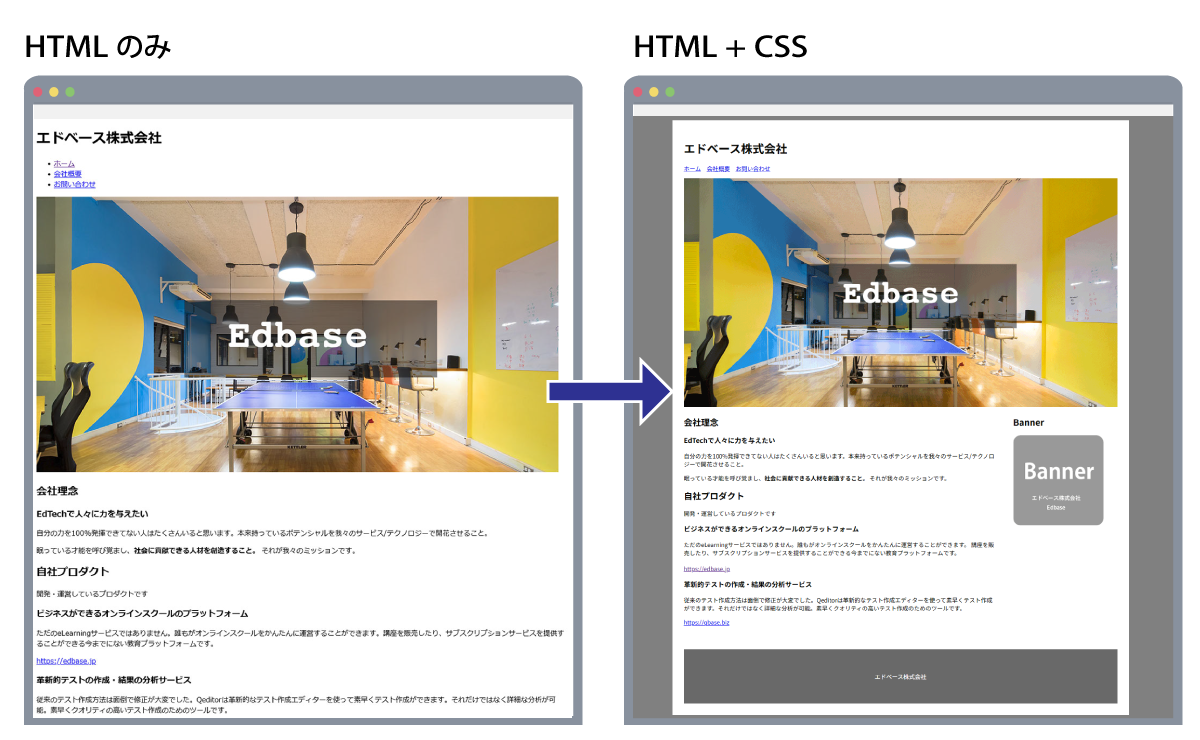Open お問い合わせ link in the left bulleted list

tap(75, 184)
